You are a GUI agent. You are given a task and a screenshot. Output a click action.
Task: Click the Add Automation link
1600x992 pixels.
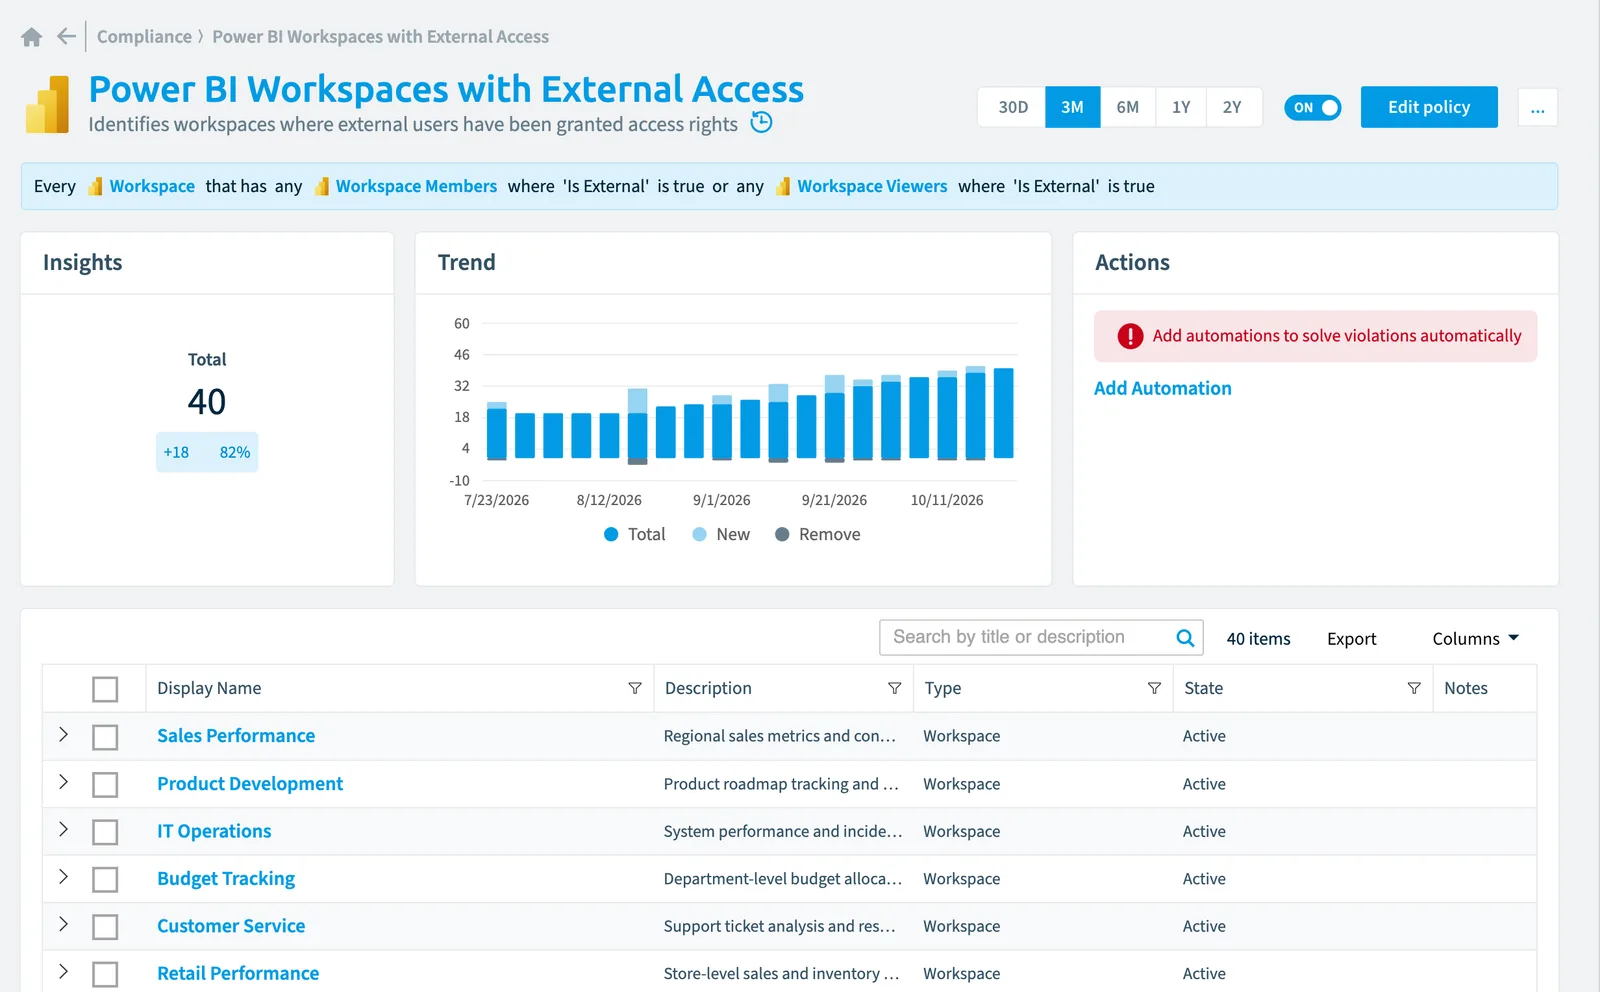tap(1162, 388)
